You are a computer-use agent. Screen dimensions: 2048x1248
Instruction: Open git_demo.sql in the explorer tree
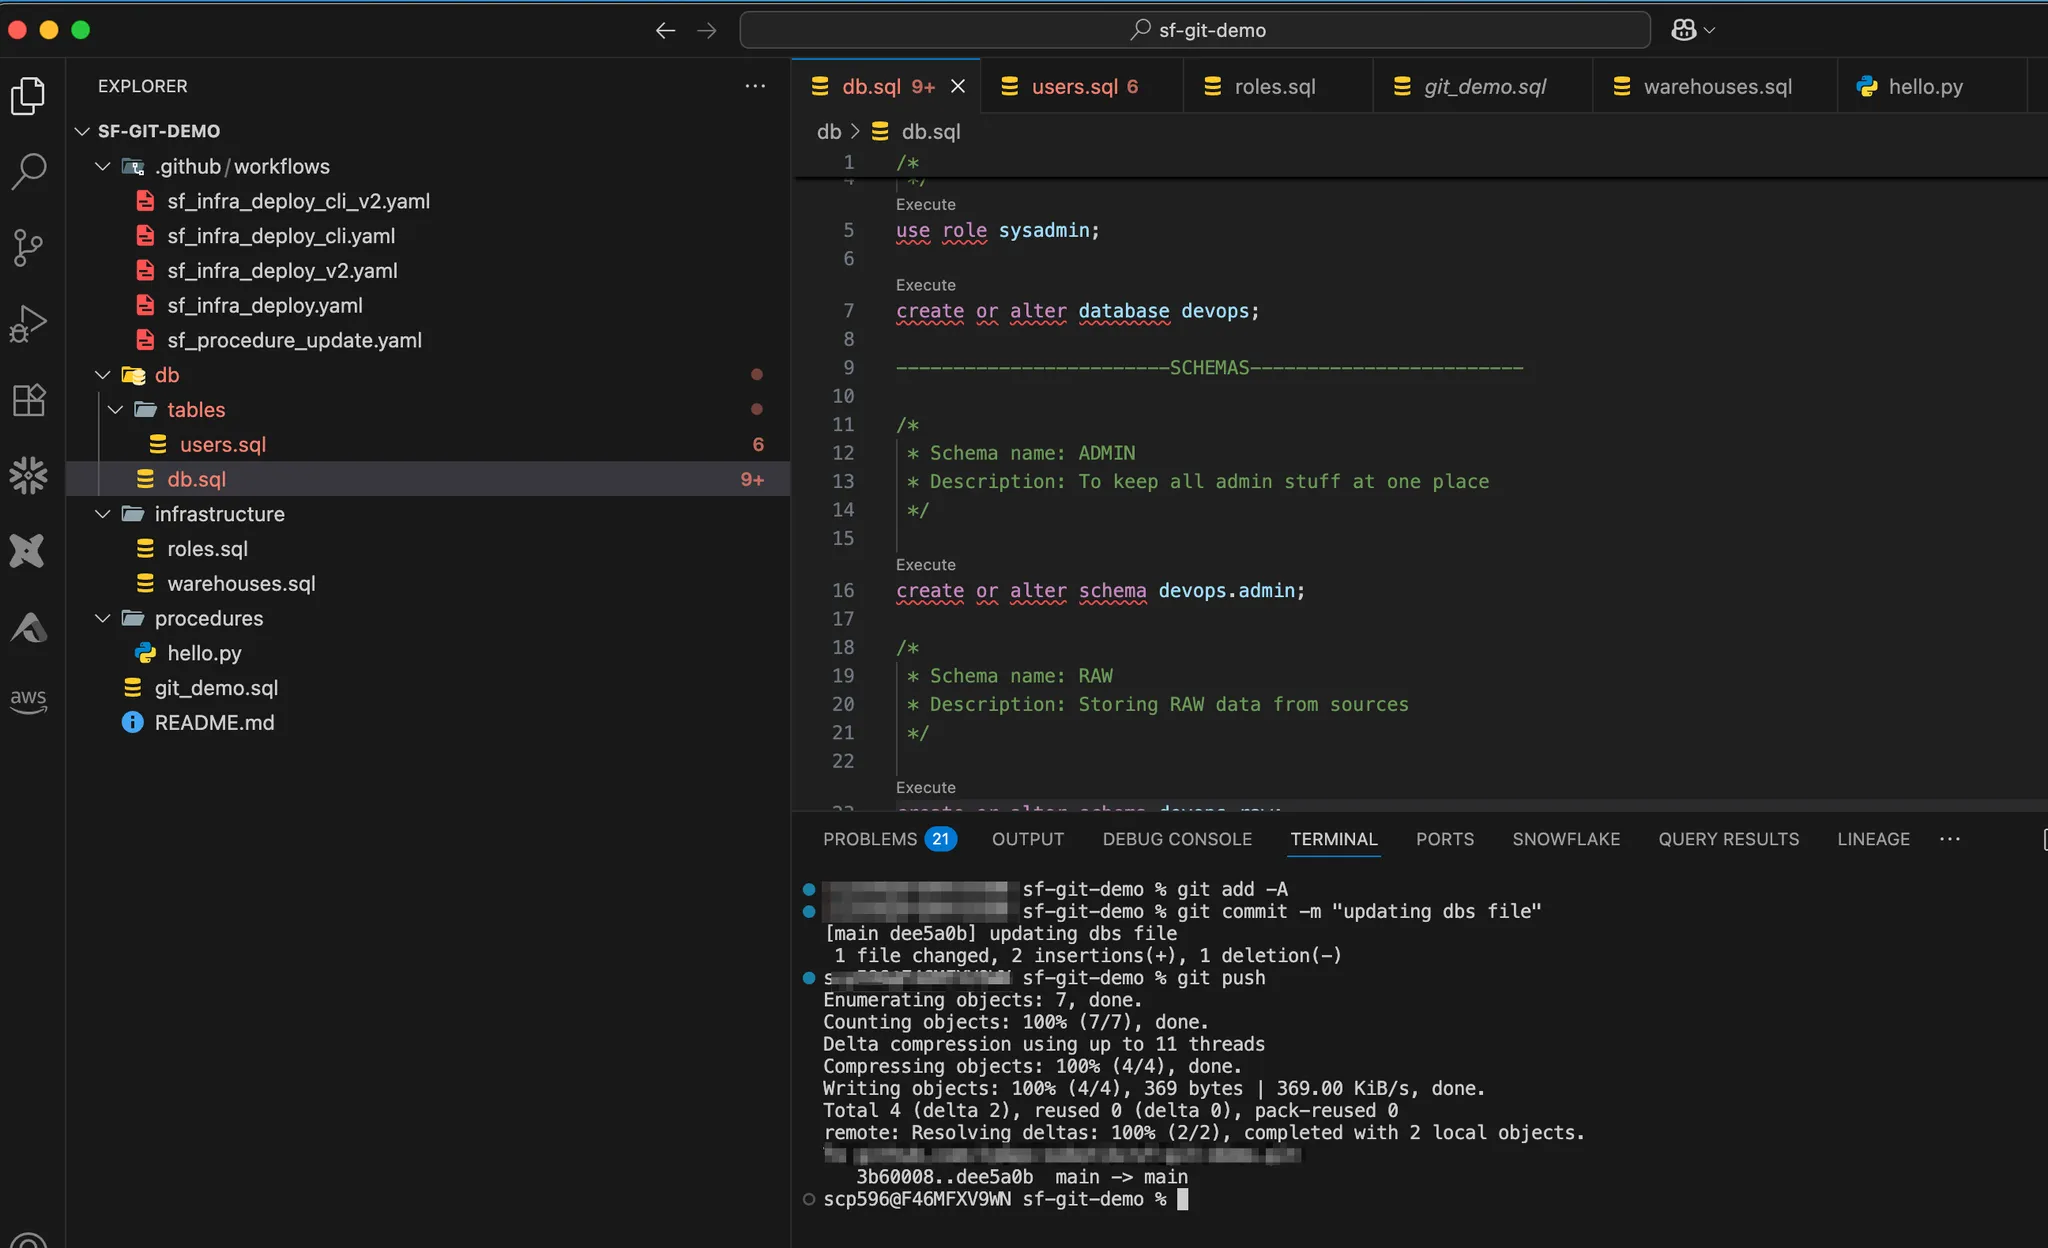pos(216,688)
